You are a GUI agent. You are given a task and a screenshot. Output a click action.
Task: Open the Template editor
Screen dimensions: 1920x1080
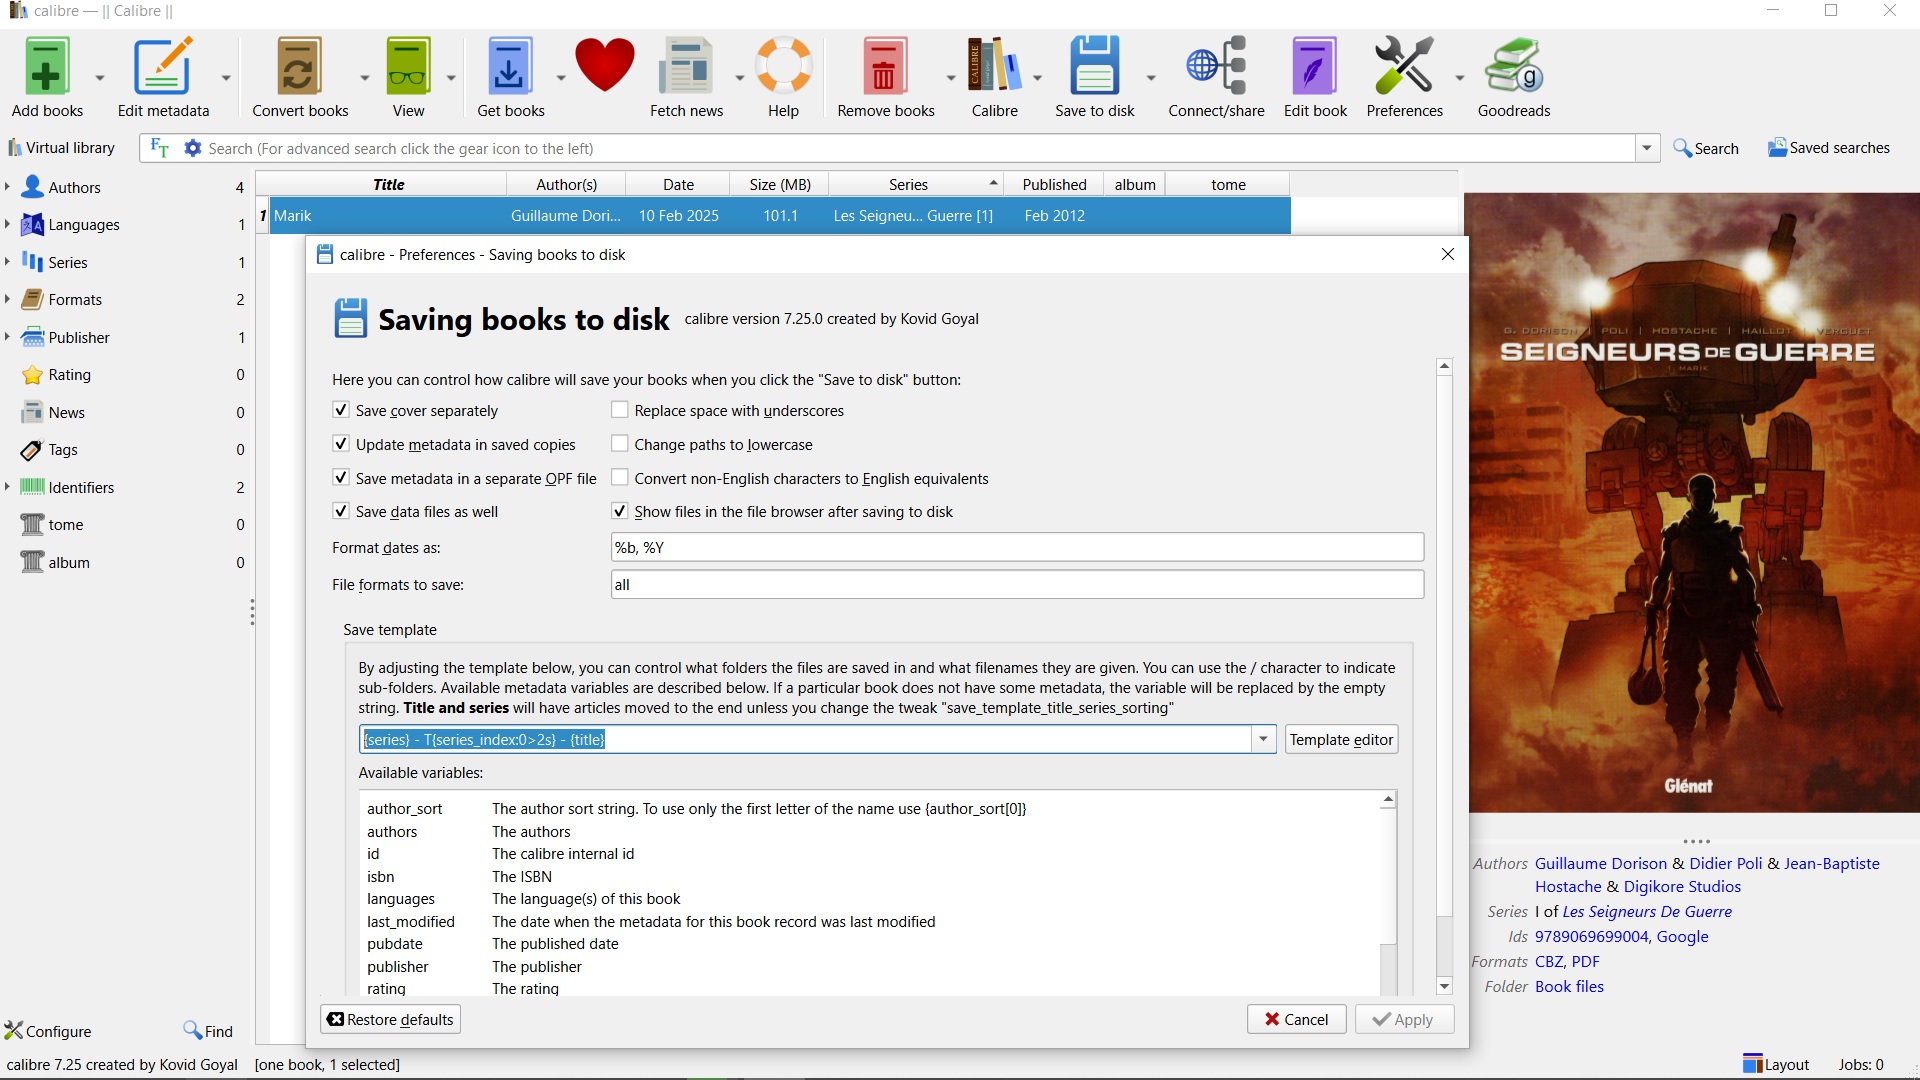pyautogui.click(x=1341, y=739)
